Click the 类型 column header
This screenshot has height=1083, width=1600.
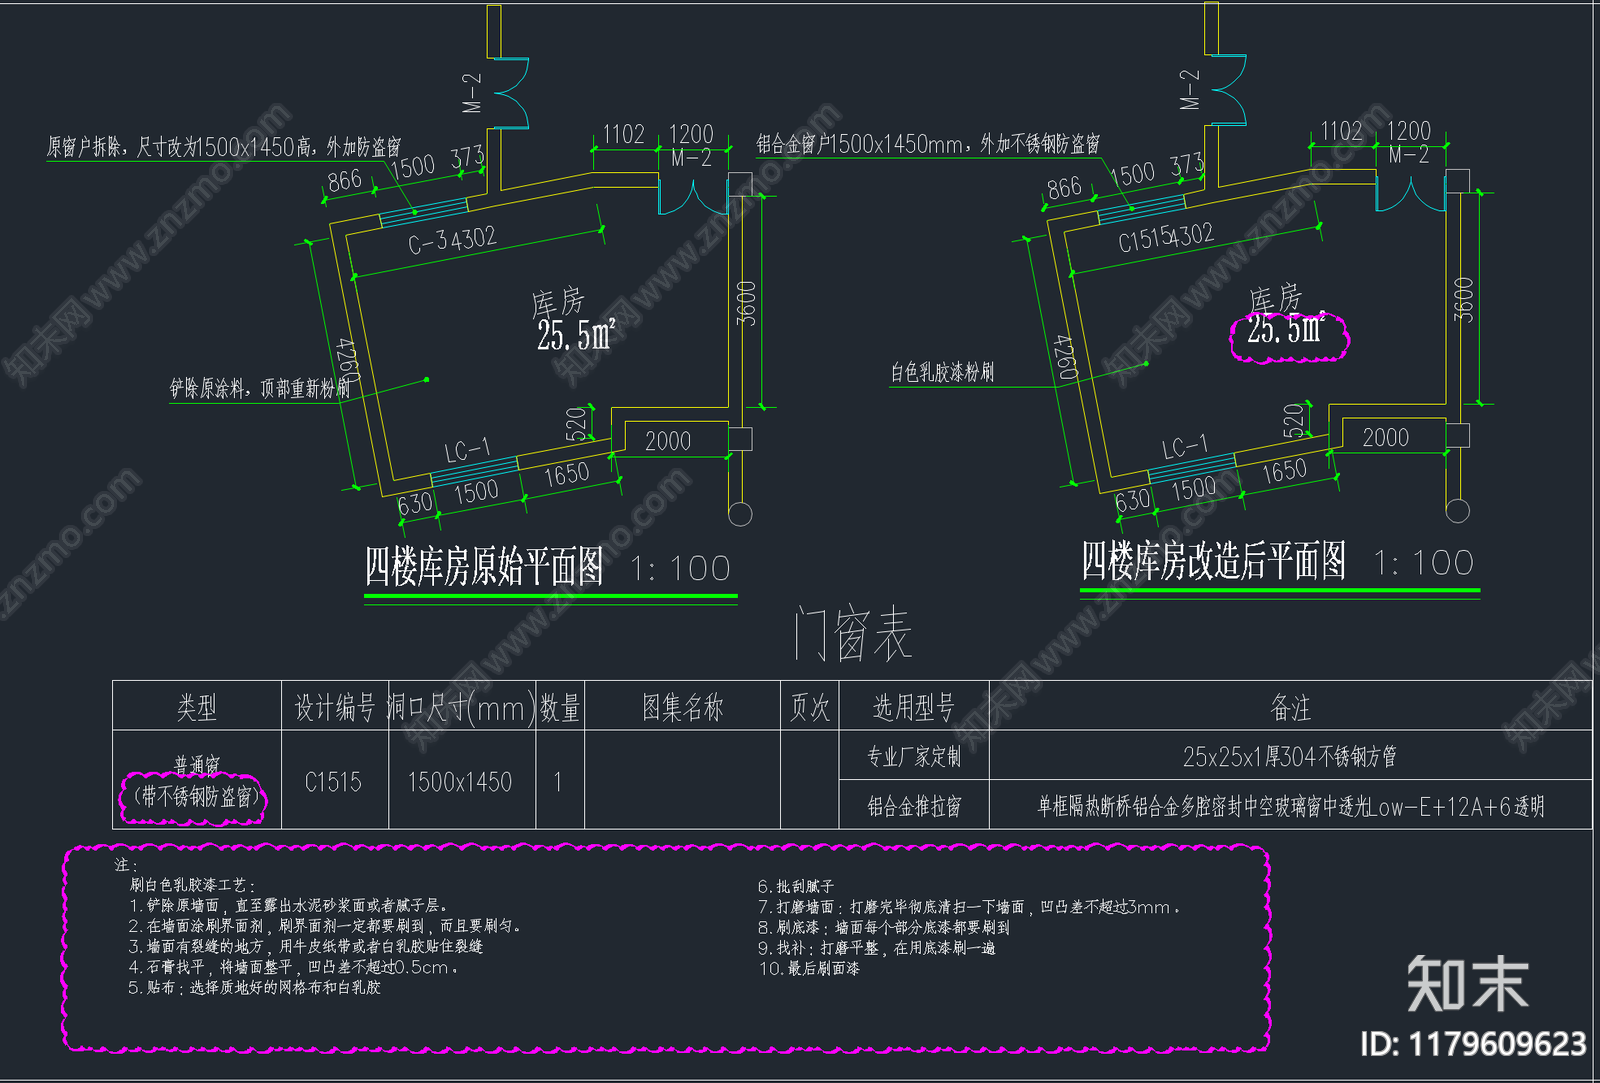click(x=197, y=708)
